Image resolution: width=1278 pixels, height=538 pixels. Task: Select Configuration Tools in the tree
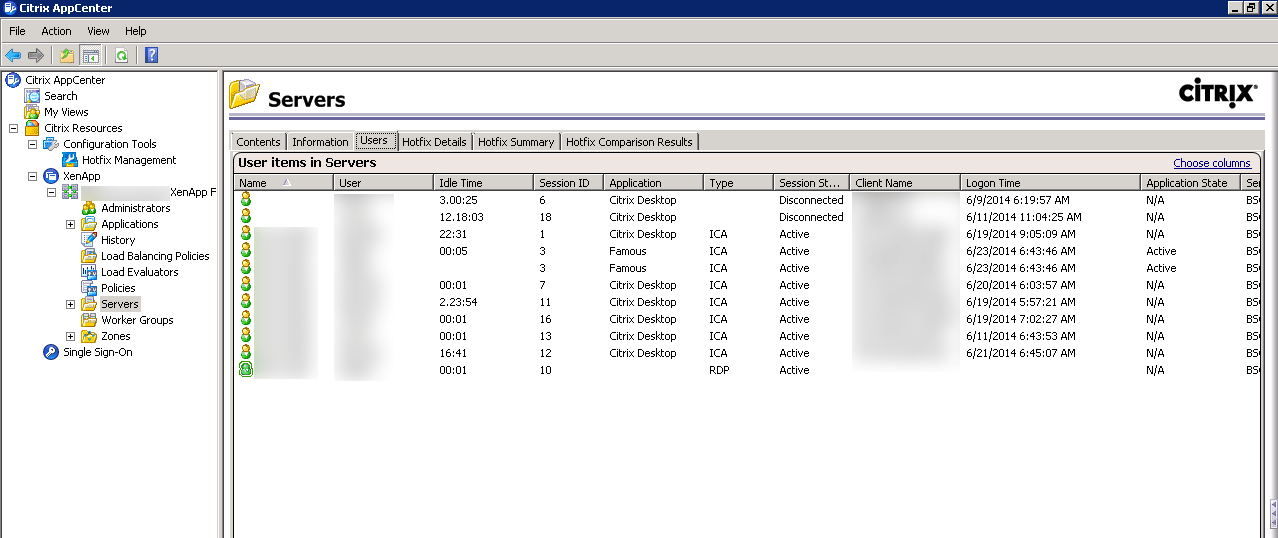click(x=110, y=144)
